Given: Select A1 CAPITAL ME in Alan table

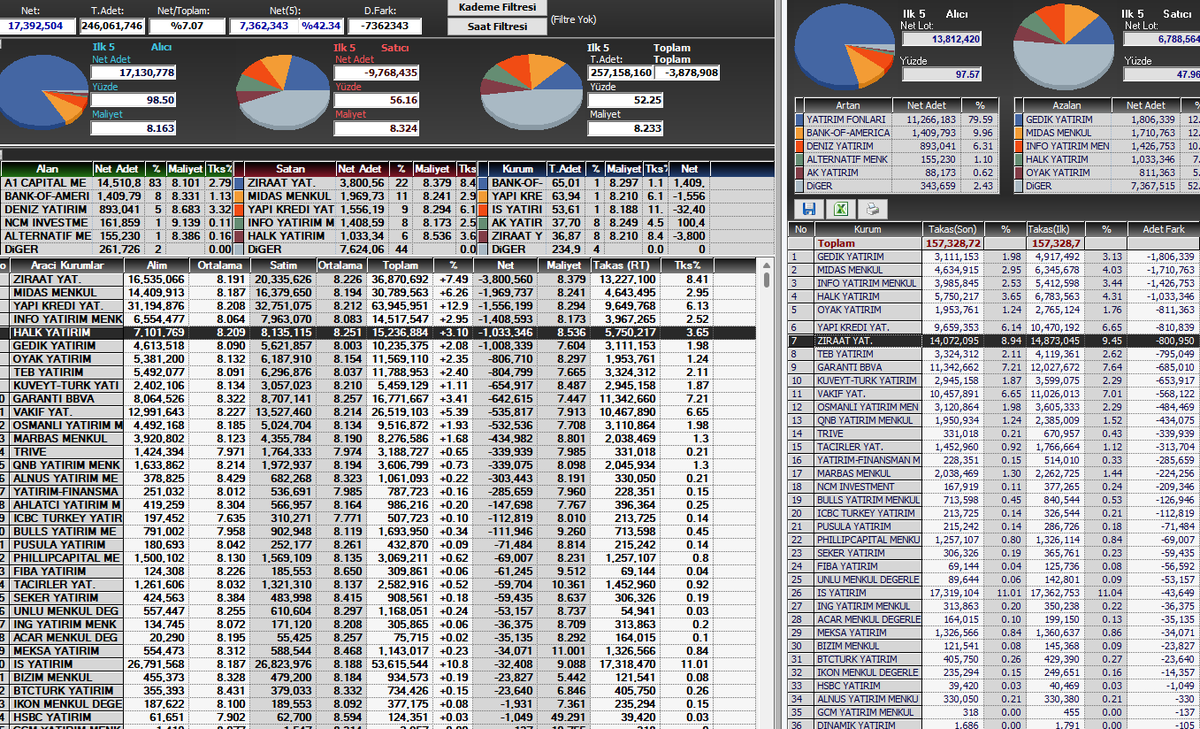Looking at the screenshot, I should coord(117,183).
